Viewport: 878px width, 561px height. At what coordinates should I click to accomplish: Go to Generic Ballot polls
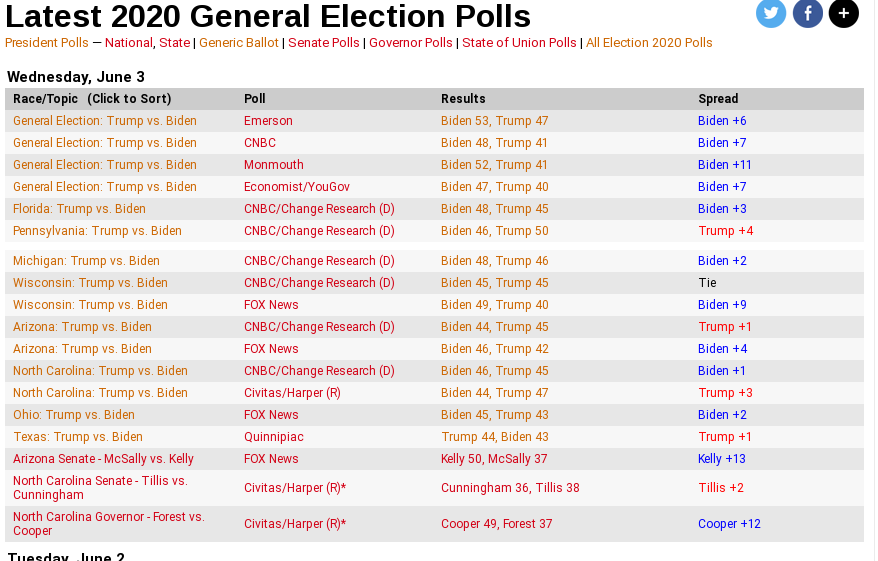click(239, 43)
